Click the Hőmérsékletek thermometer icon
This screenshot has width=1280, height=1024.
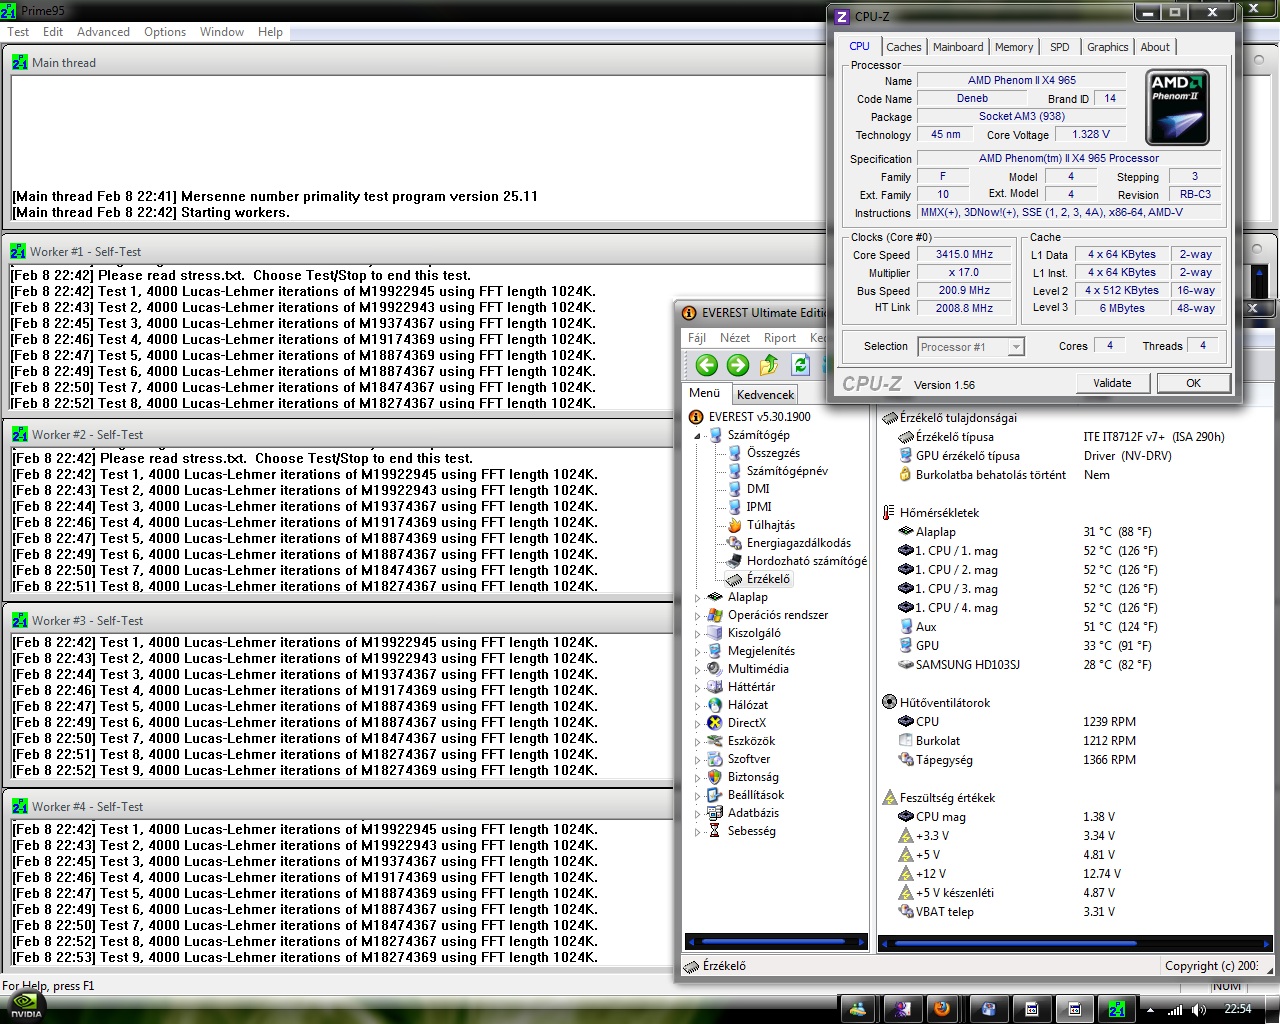[889, 513]
